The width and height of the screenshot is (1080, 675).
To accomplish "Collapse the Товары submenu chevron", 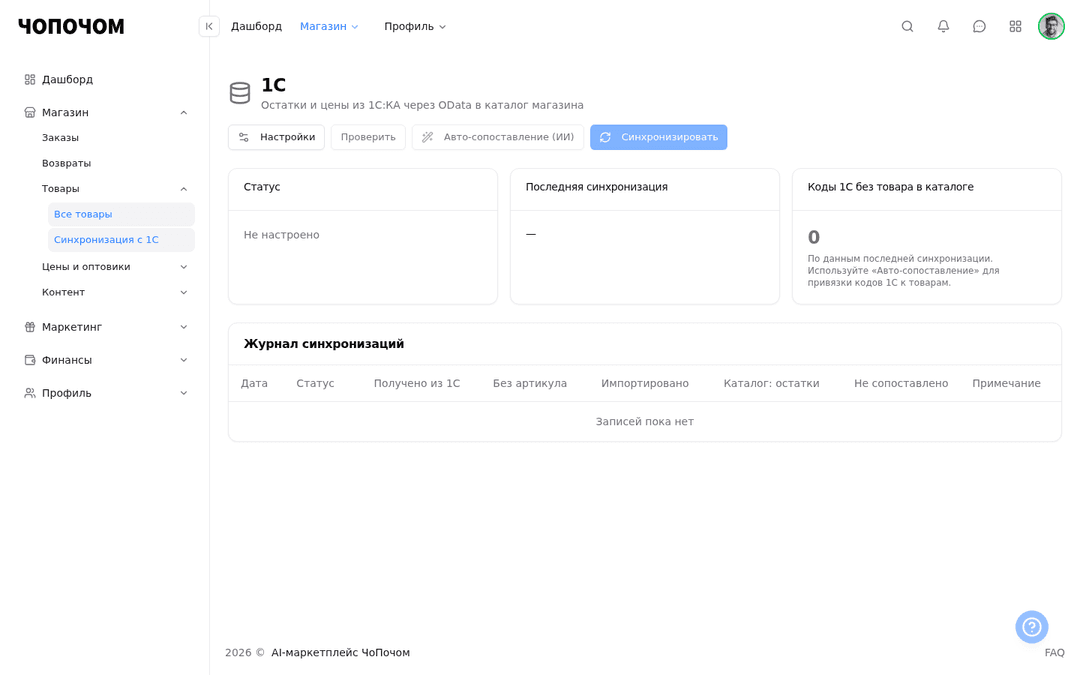I will pyautogui.click(x=184, y=189).
